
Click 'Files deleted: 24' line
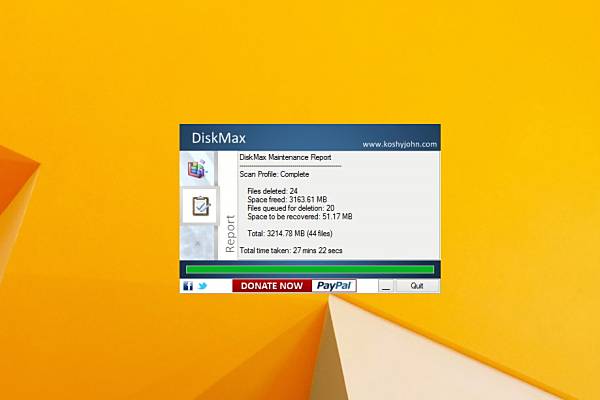[272, 191]
